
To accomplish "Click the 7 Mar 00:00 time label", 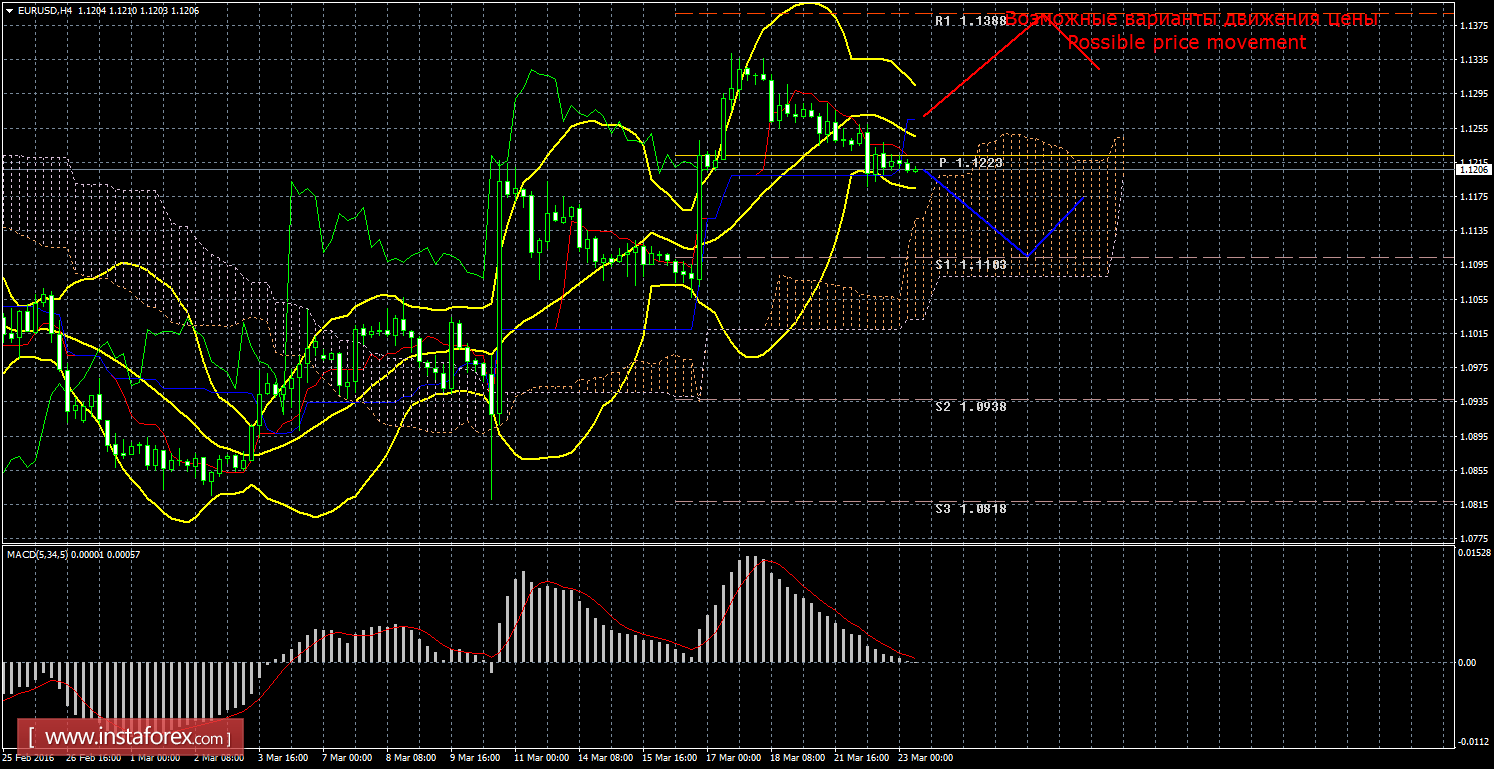I will click(x=349, y=757).
